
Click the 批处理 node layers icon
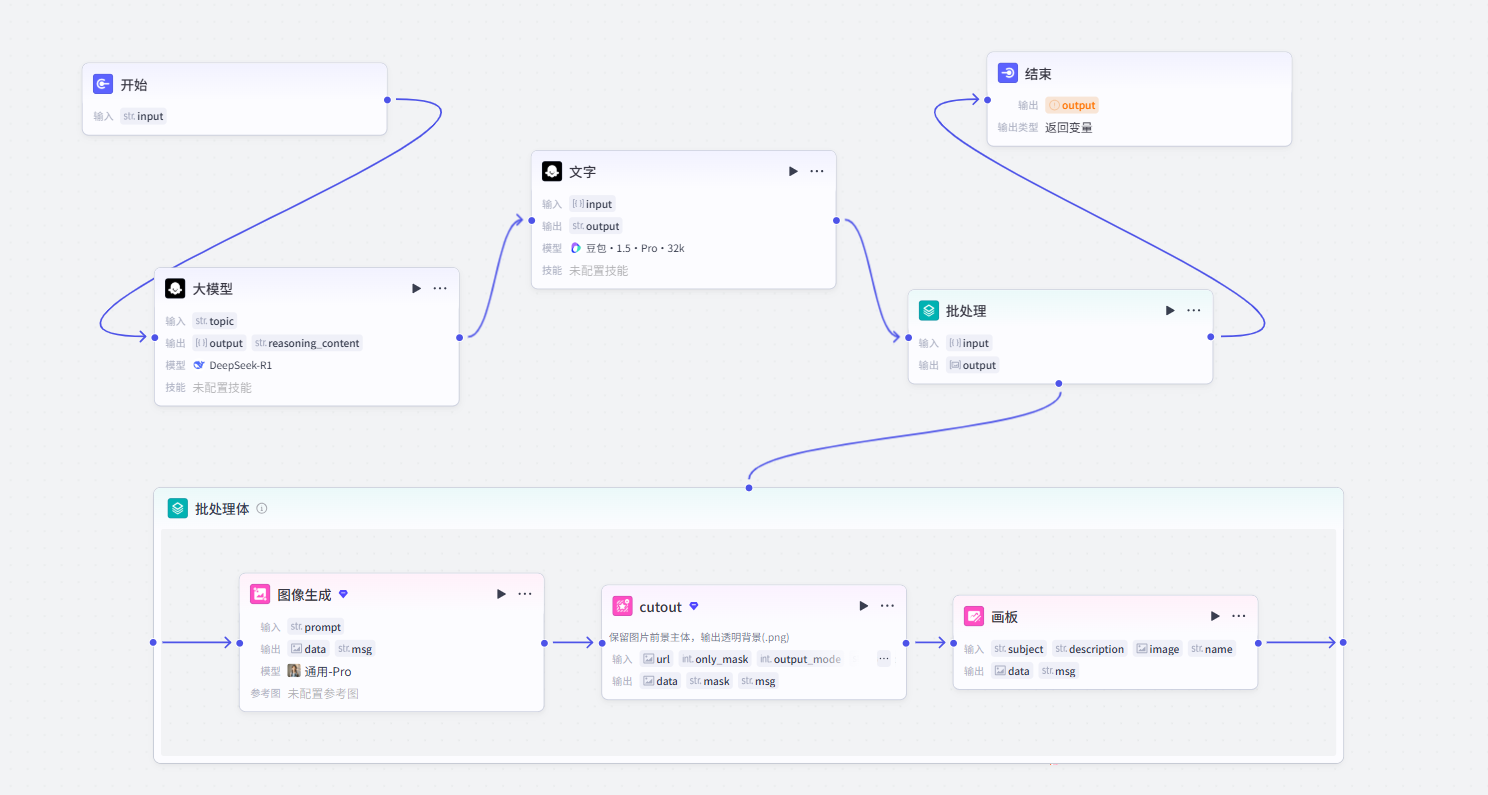click(x=929, y=310)
